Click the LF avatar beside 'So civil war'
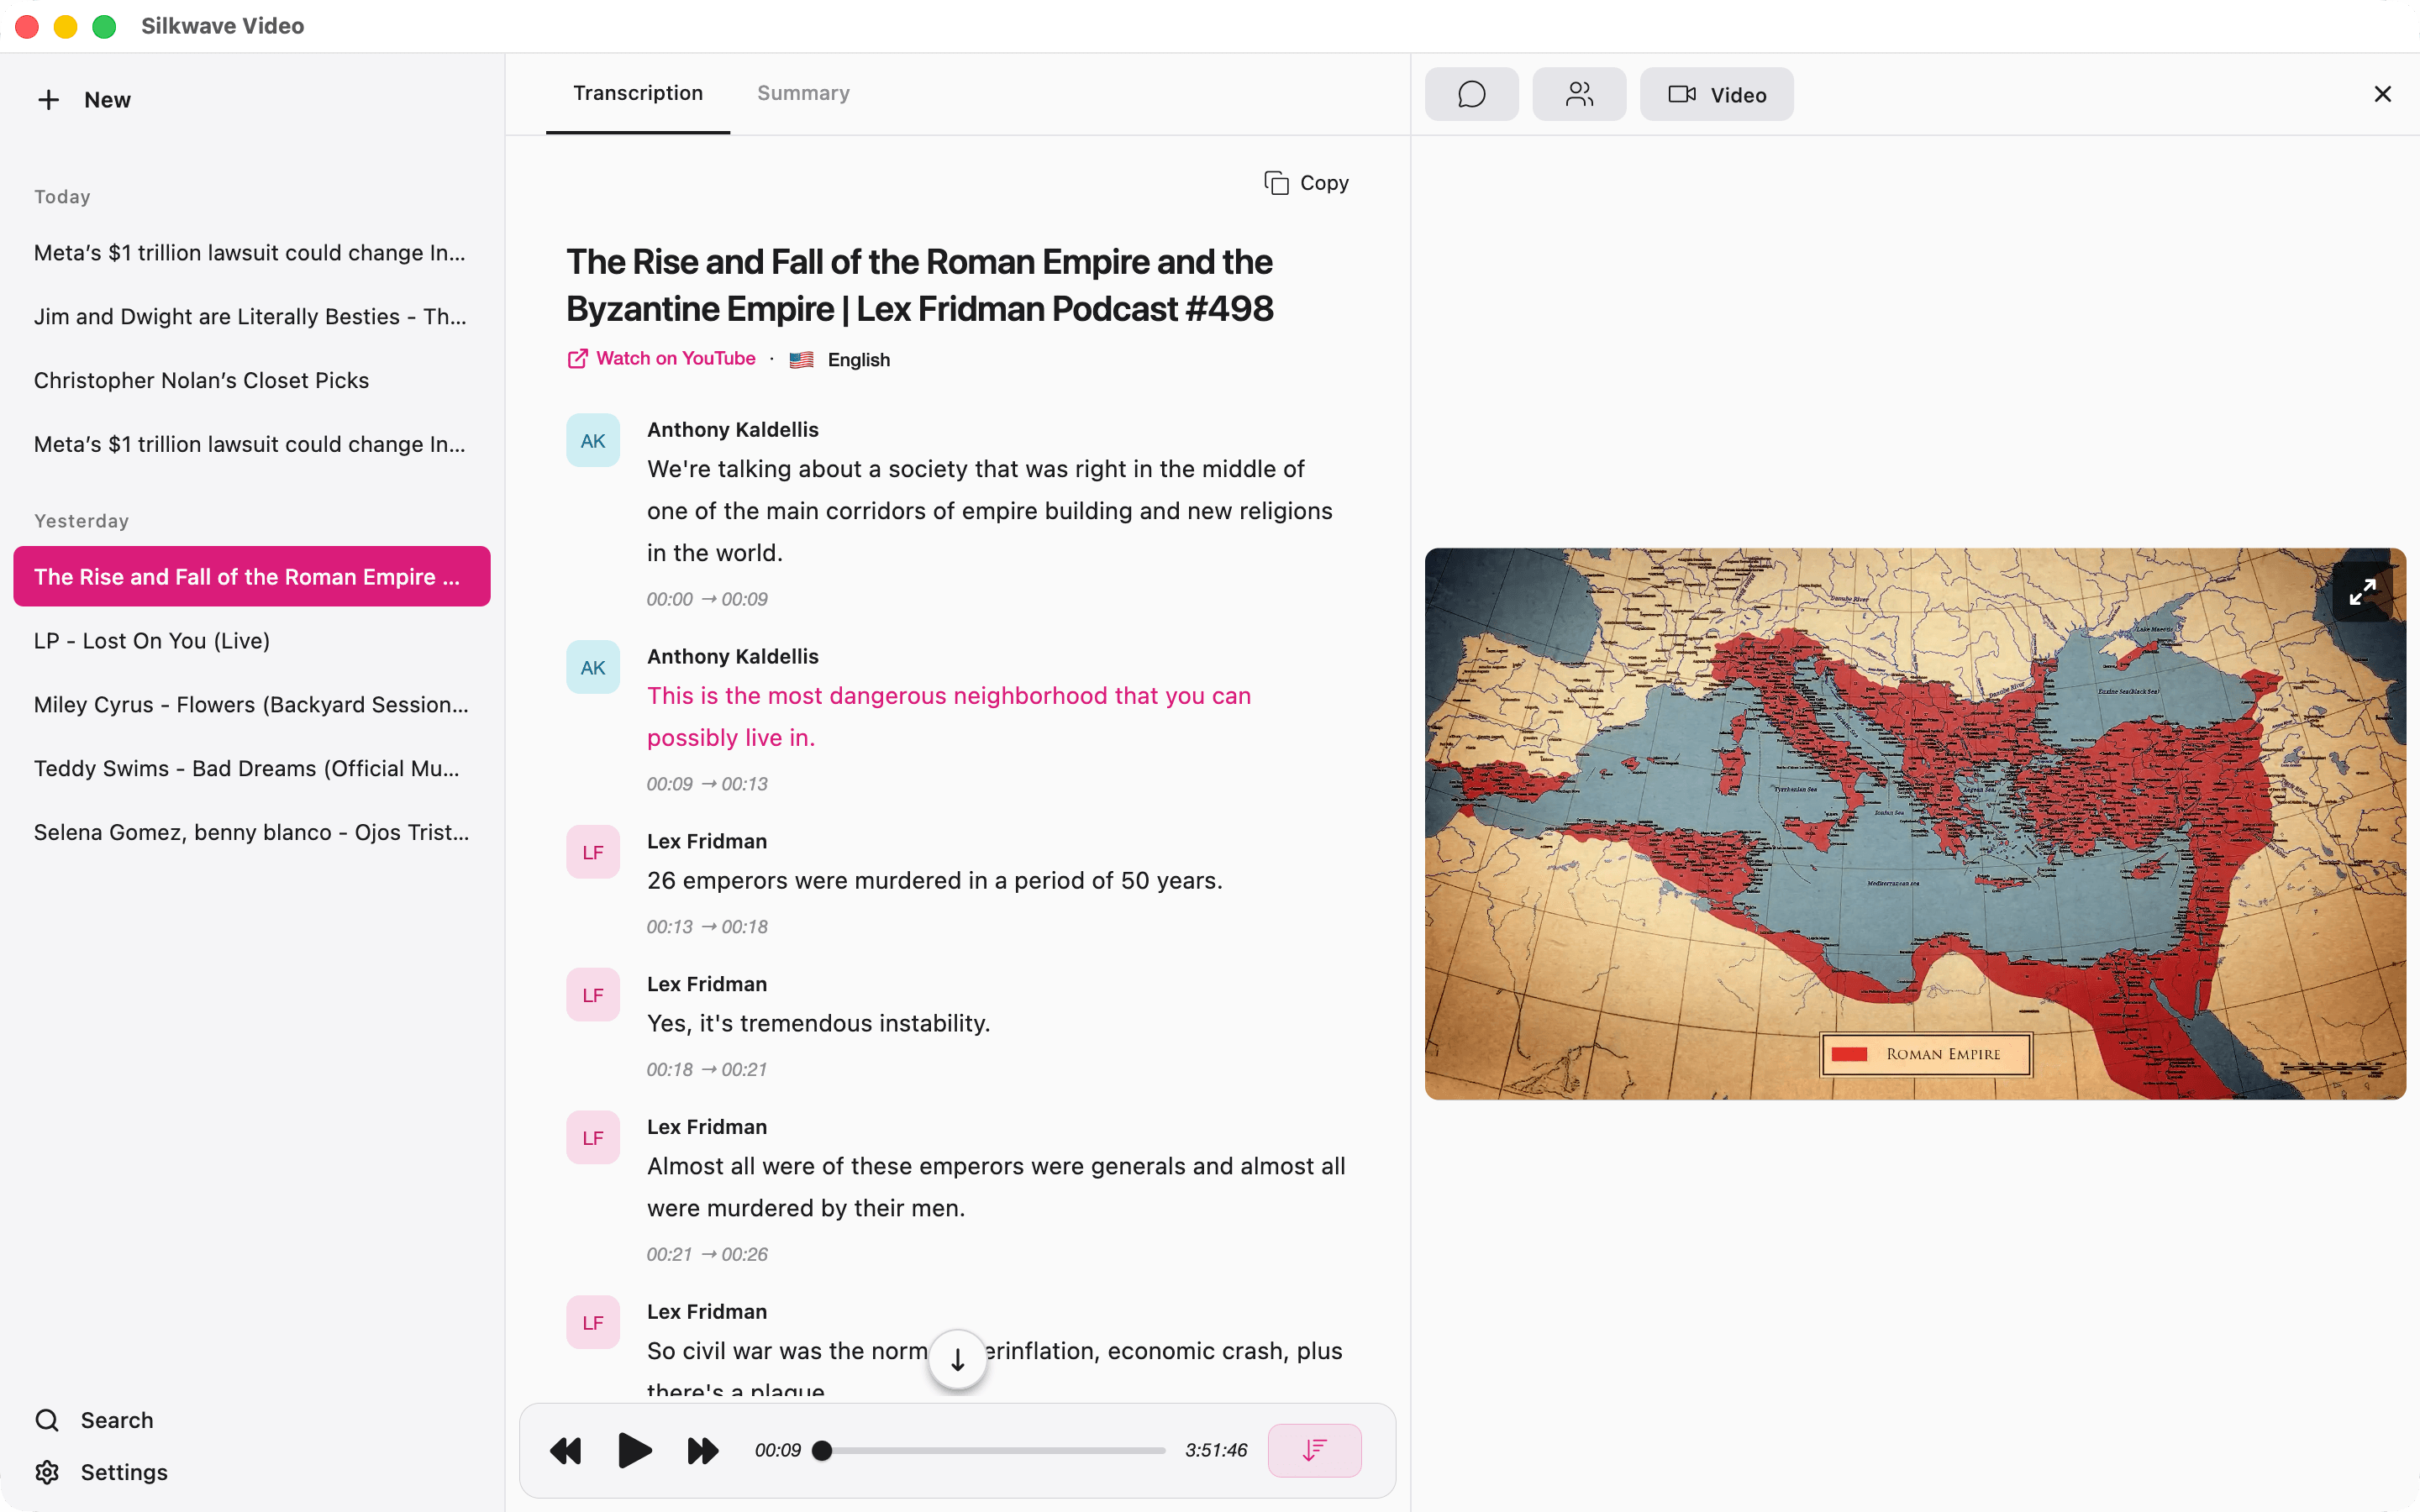 (593, 1323)
